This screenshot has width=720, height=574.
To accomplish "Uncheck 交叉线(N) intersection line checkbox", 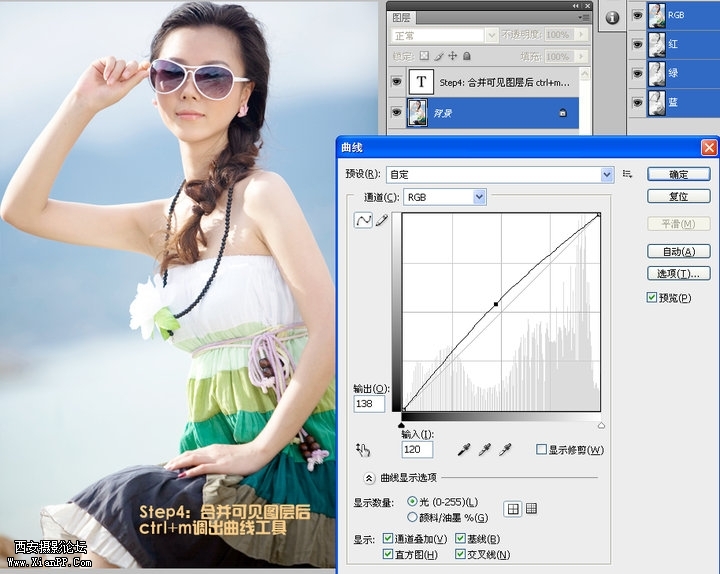I will [460, 554].
